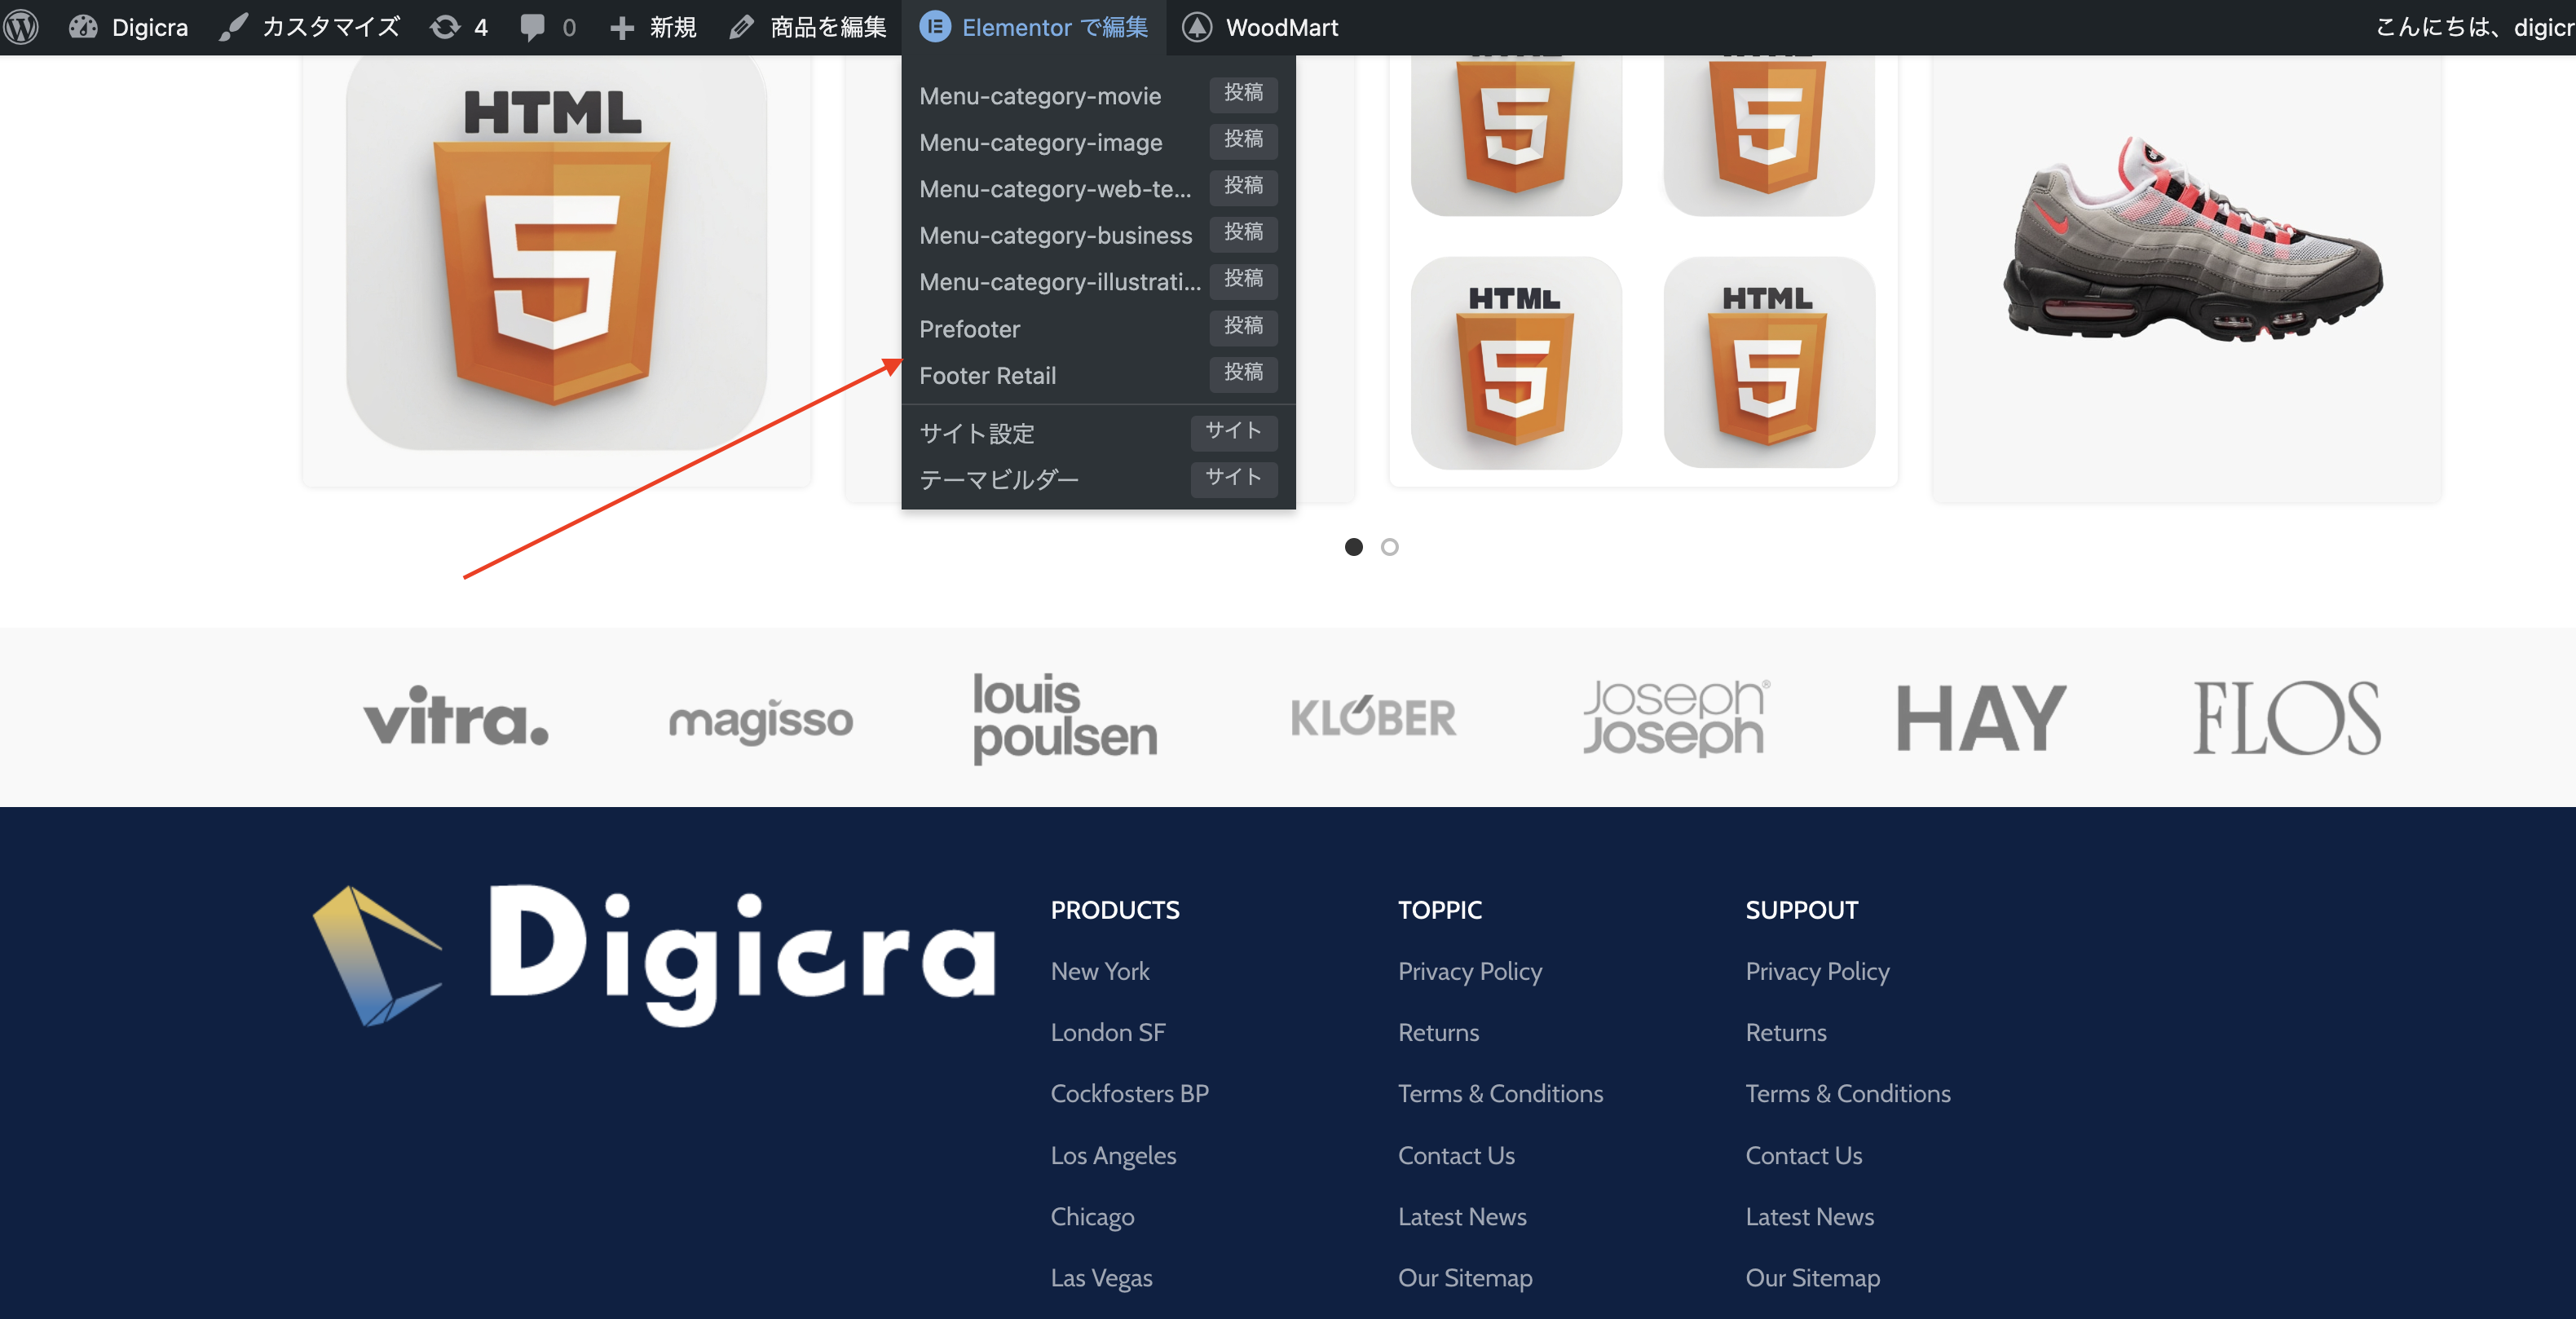Open London SF footer link

[1108, 1032]
